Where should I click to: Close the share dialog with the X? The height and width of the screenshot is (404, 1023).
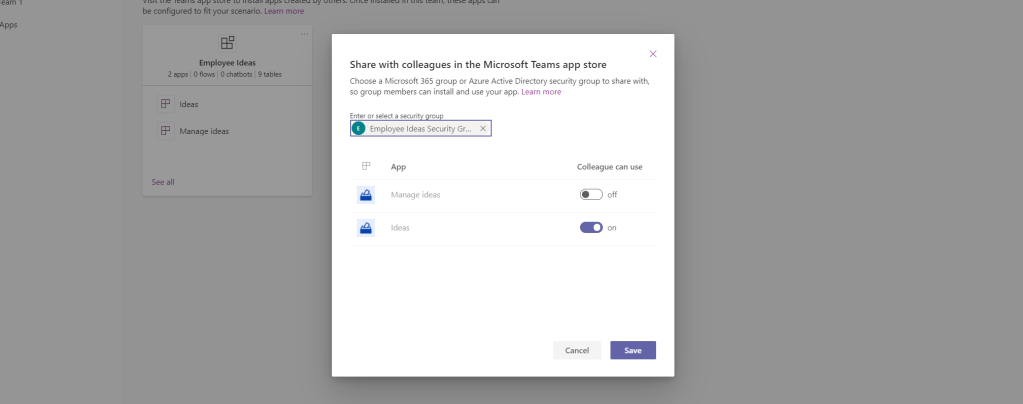[x=653, y=53]
